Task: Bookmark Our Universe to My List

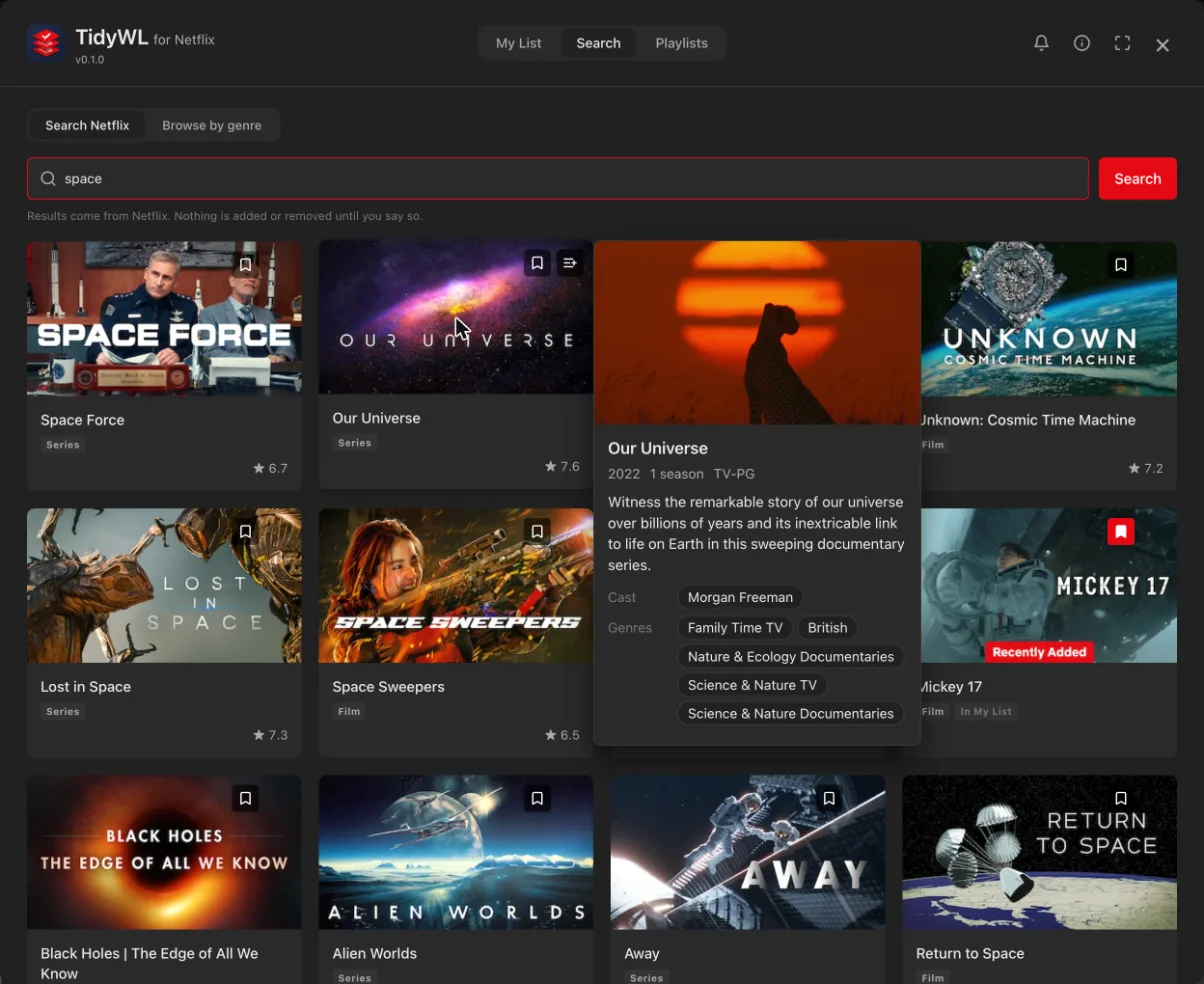Action: pos(537,263)
